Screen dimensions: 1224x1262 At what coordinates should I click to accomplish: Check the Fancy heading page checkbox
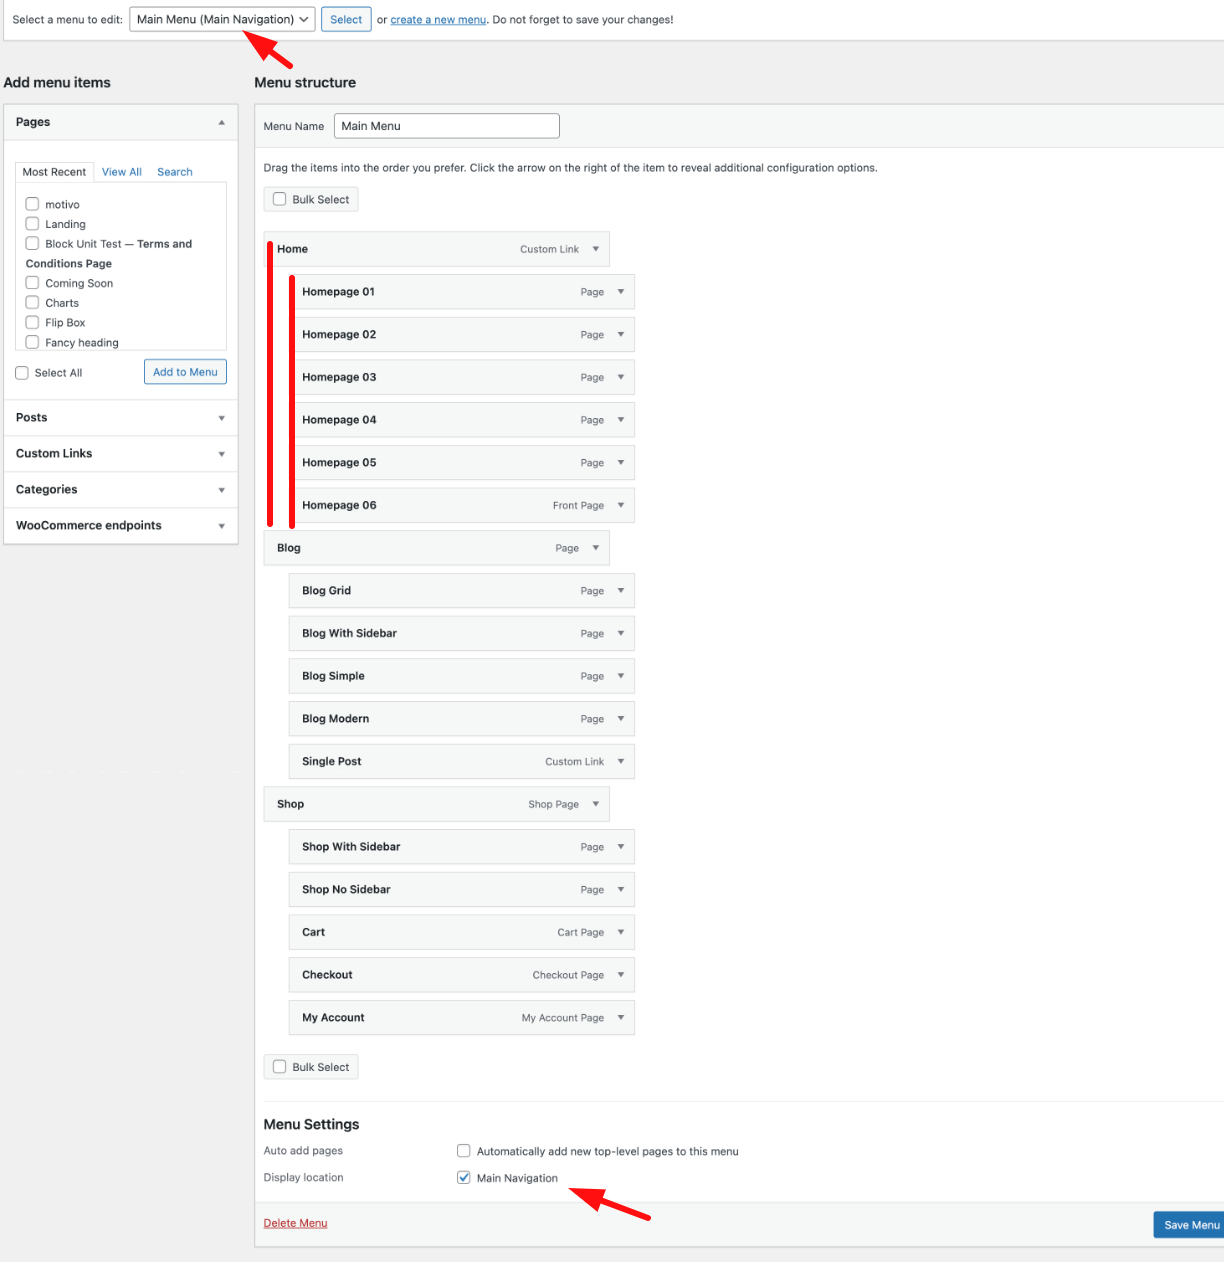coord(32,342)
